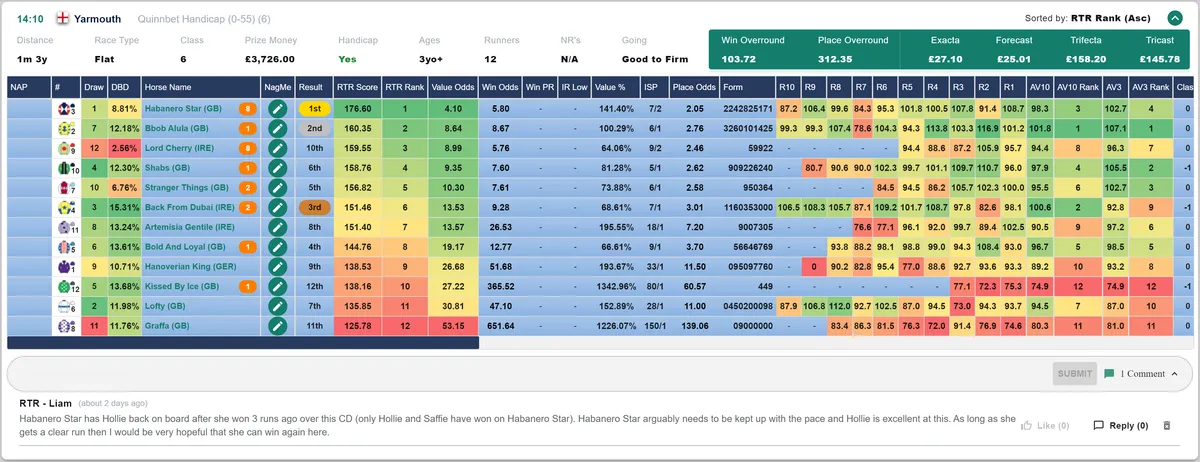The height and width of the screenshot is (462, 1200).
Task: Click the horizontal scrollbar under the table
Action: click(x=243, y=342)
